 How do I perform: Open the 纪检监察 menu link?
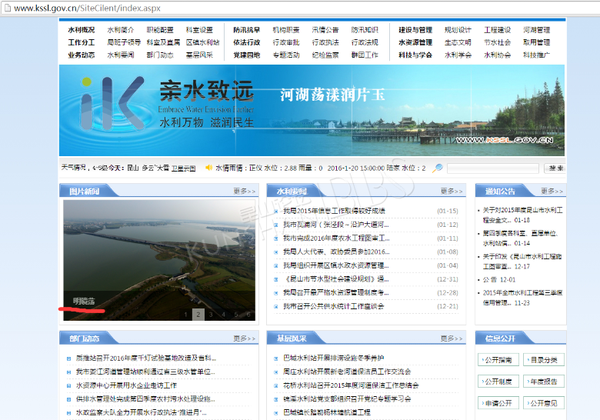325,55
